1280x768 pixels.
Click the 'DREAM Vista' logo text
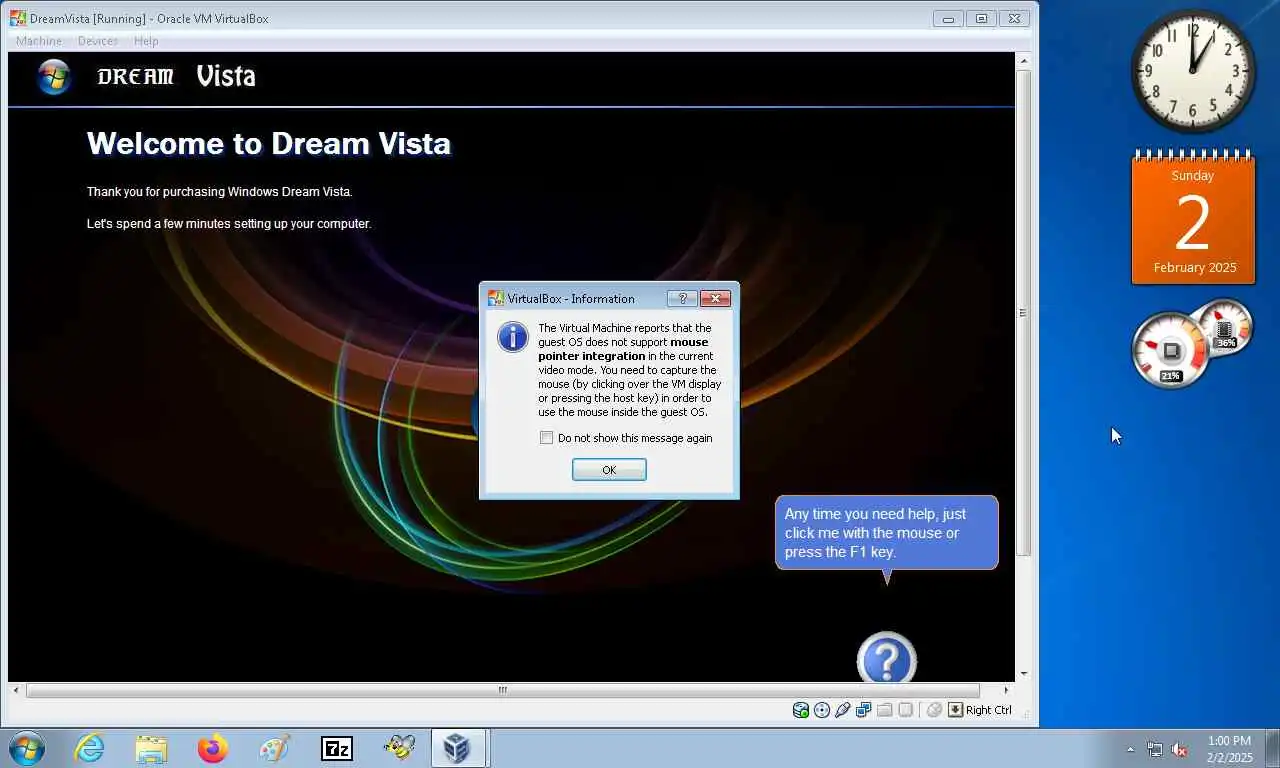click(176, 76)
